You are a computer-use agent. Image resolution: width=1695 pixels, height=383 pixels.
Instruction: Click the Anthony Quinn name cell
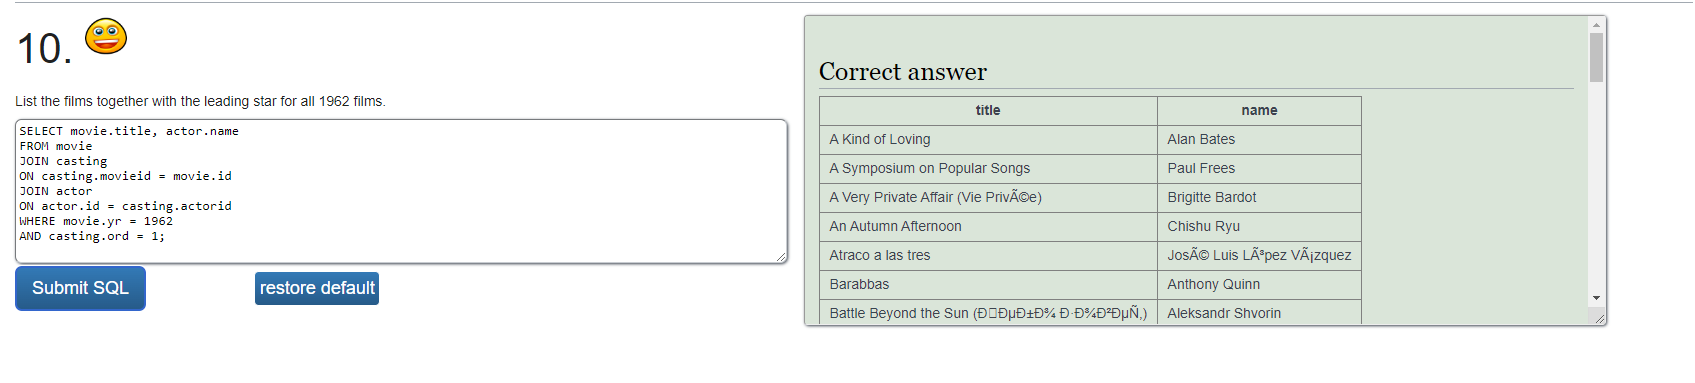click(x=1259, y=285)
